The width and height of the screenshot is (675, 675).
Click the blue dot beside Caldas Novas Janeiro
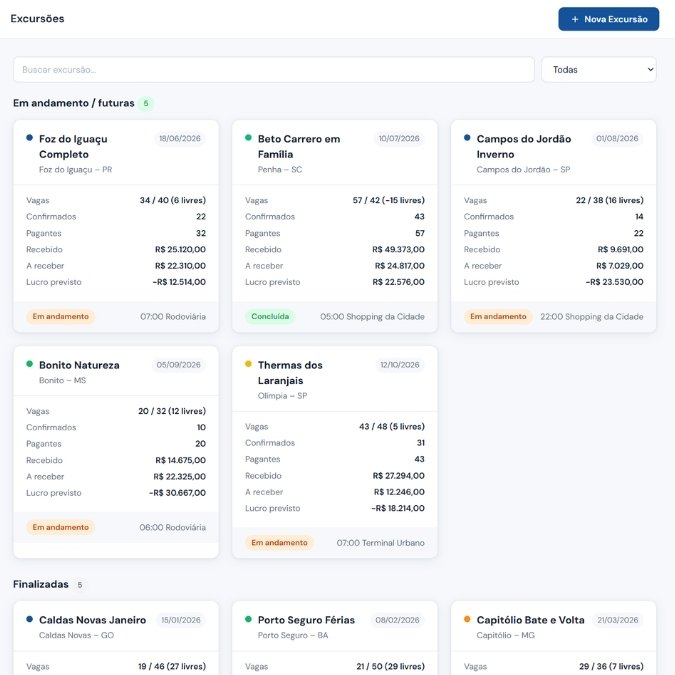(29, 619)
